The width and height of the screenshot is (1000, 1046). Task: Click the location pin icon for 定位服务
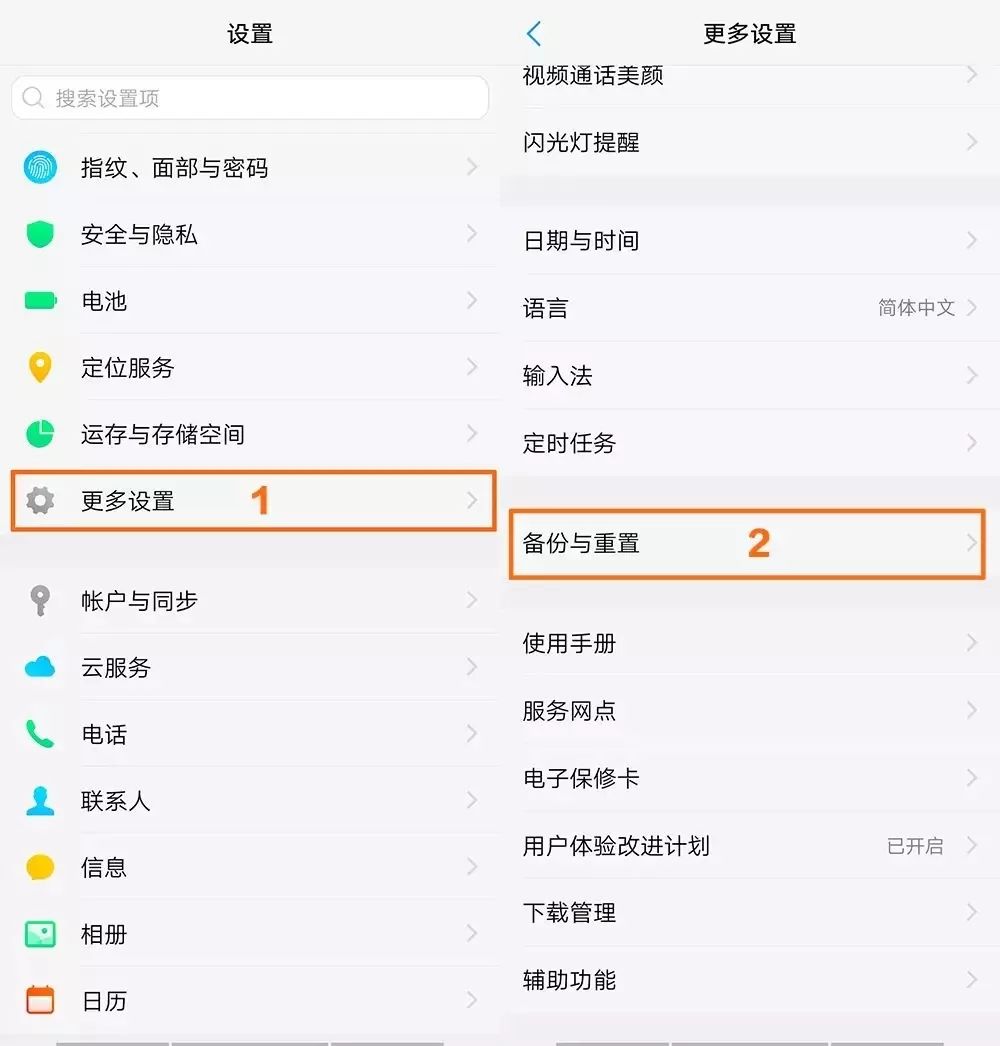(39, 367)
